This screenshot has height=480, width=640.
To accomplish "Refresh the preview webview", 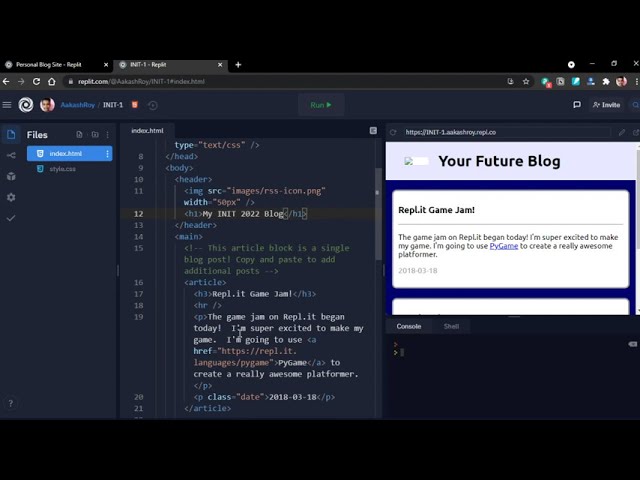I will coord(393,132).
